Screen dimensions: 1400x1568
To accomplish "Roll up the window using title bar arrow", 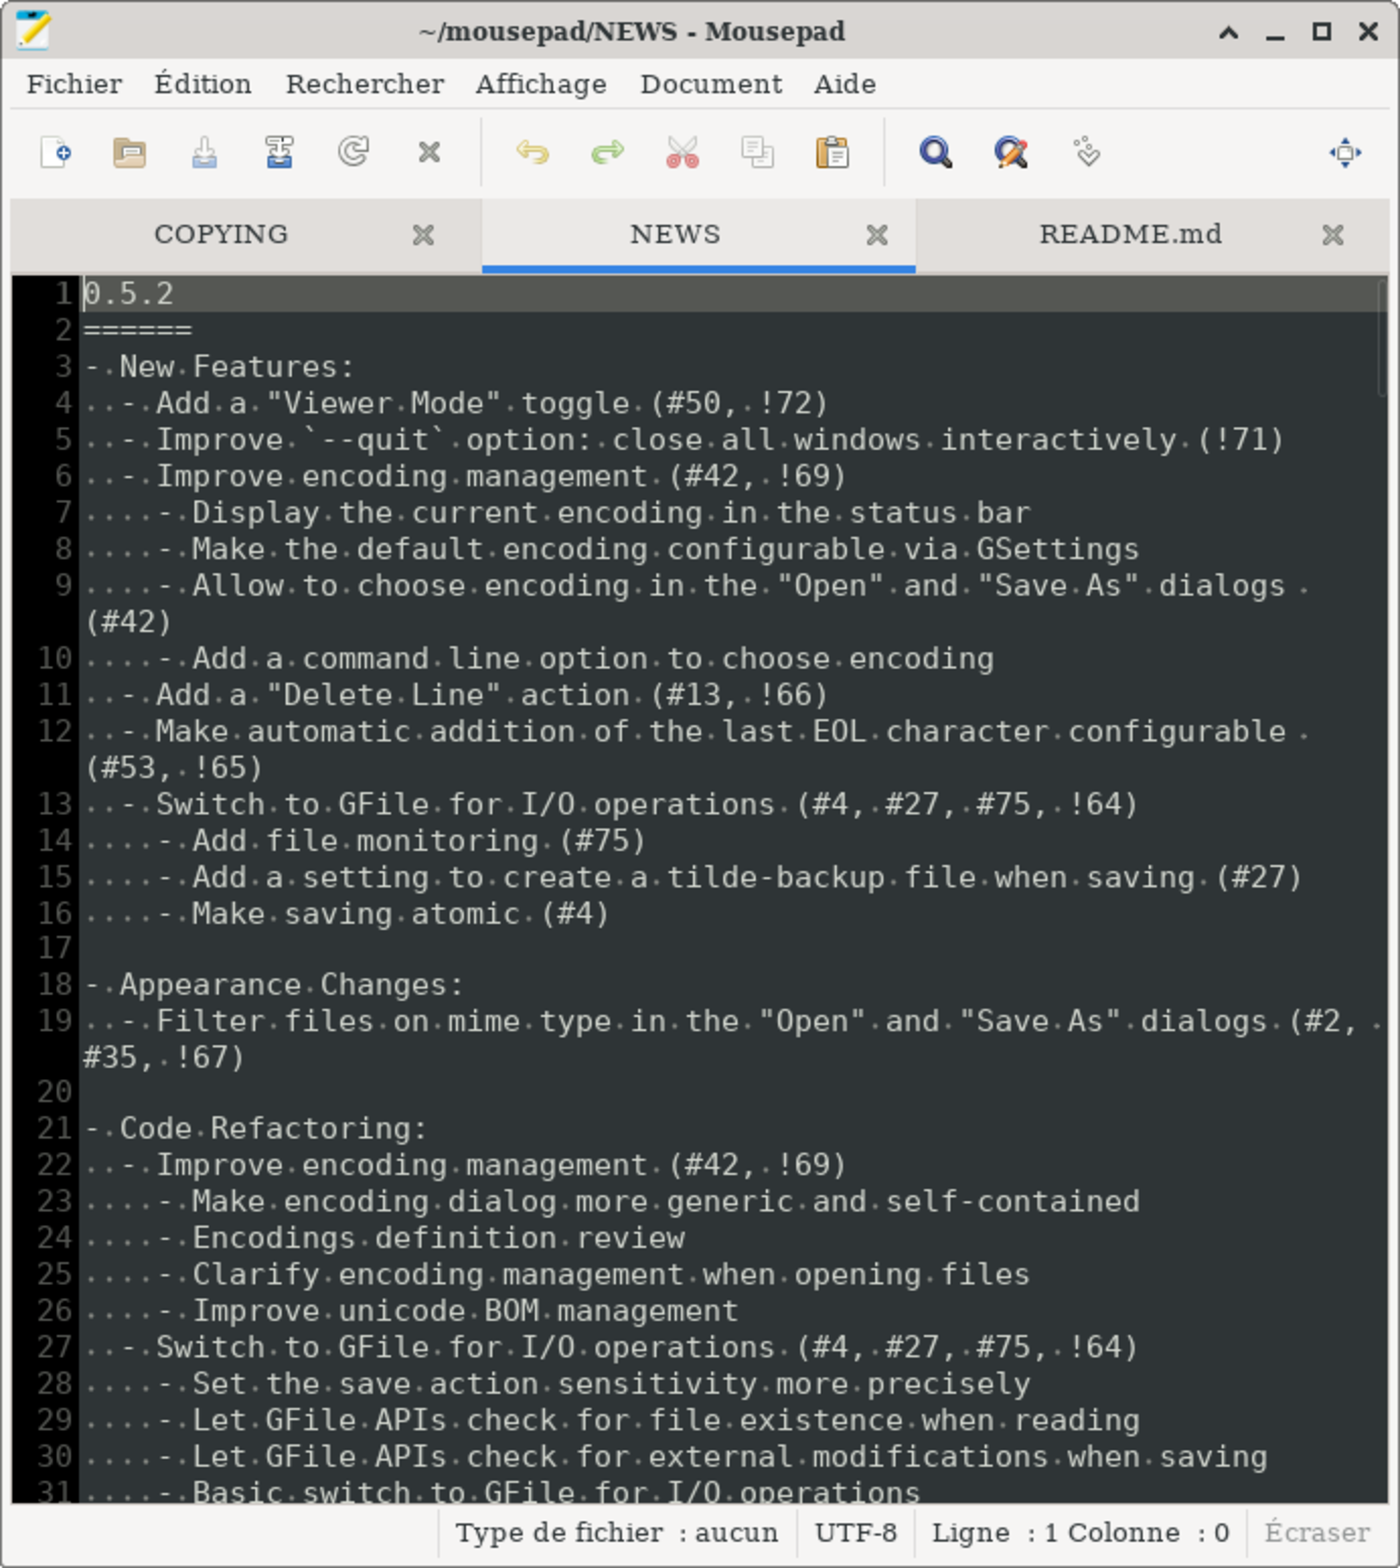I will pyautogui.click(x=1229, y=32).
